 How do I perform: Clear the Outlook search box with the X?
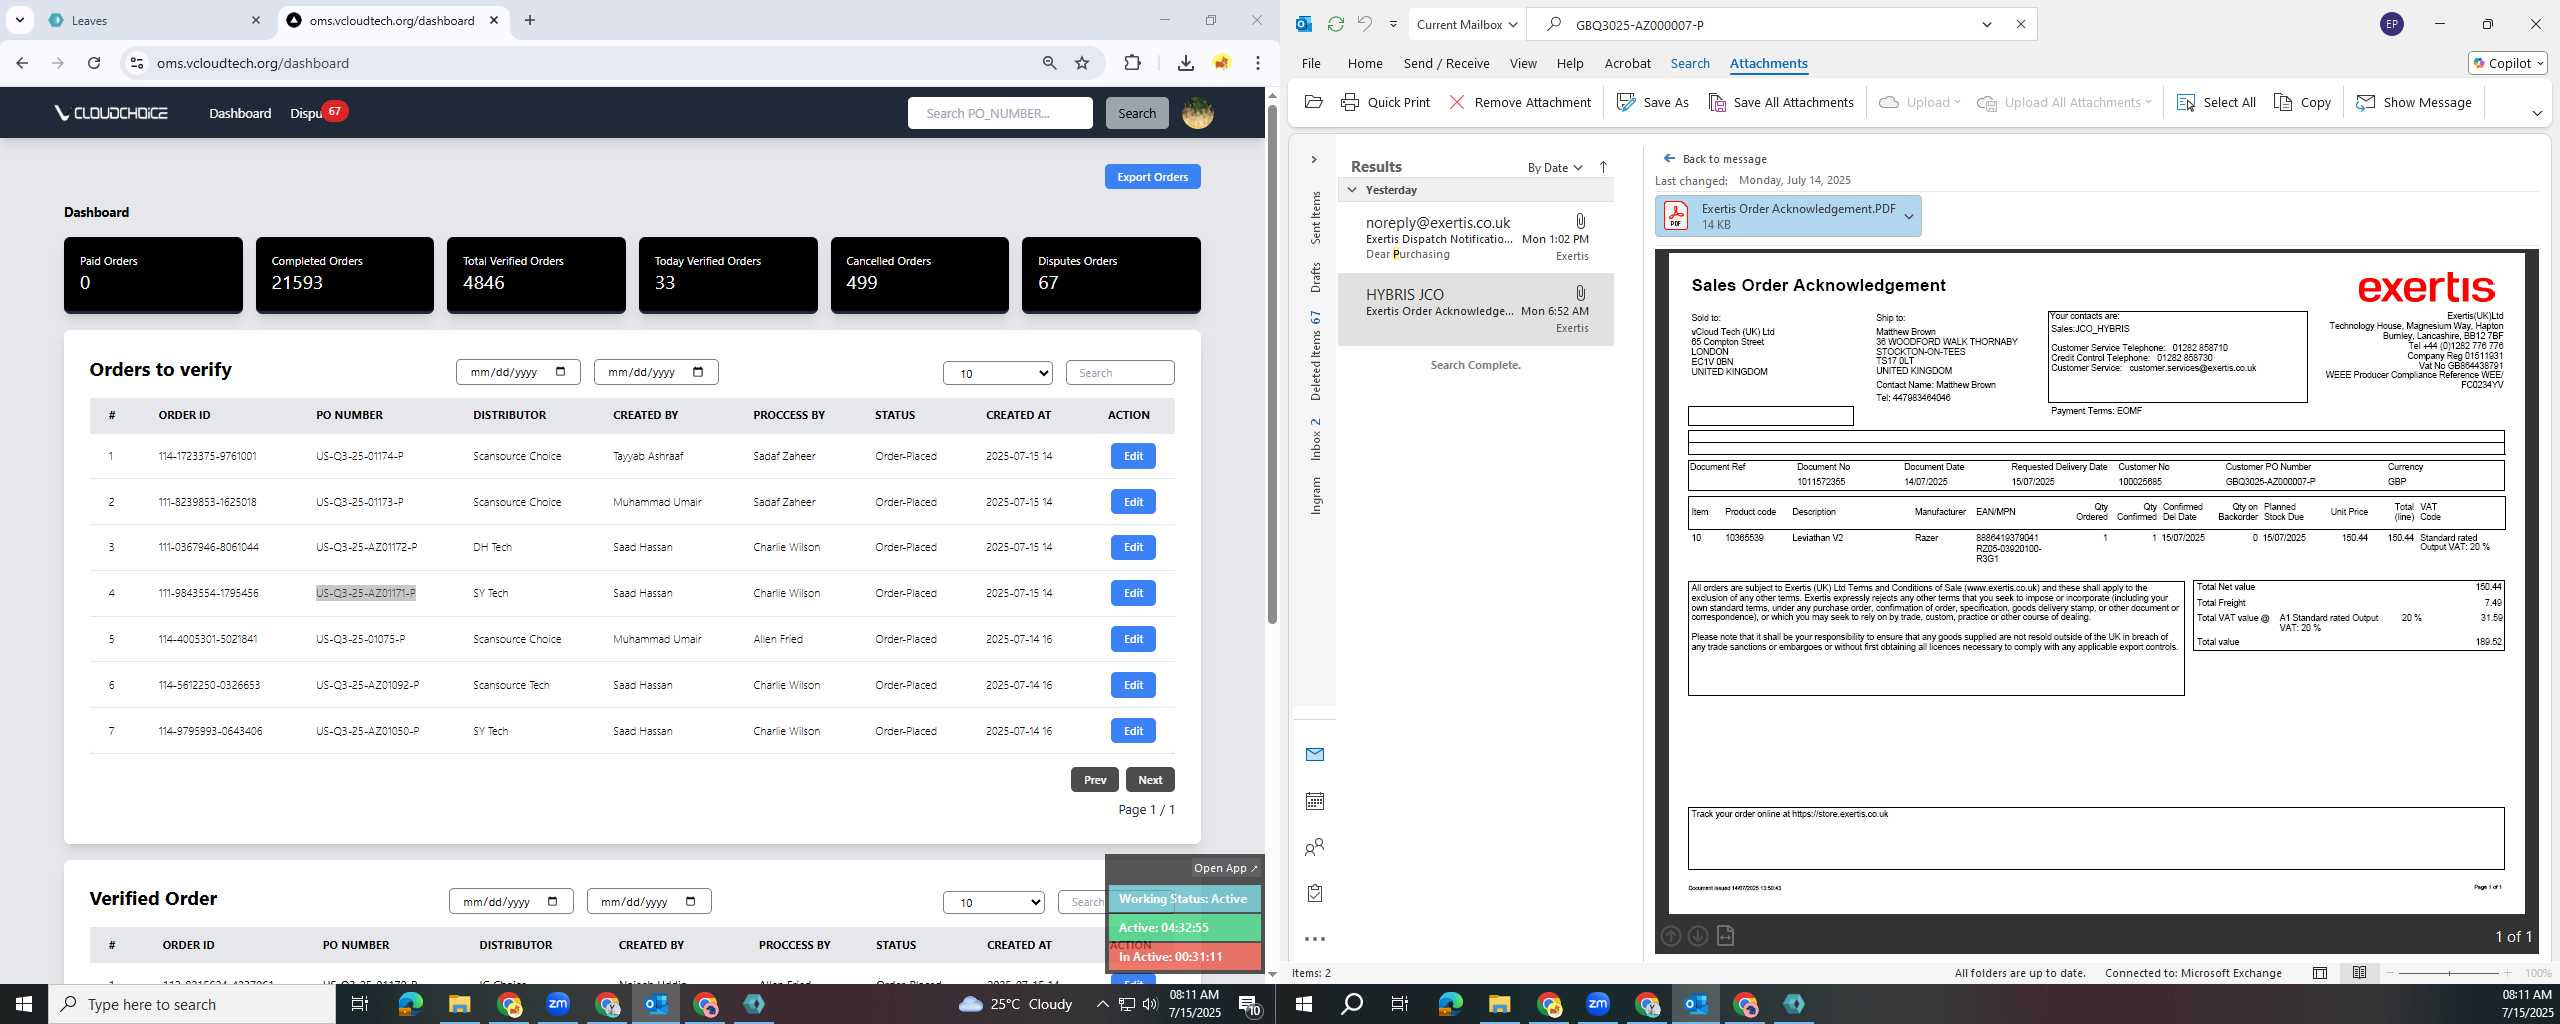point(2020,24)
